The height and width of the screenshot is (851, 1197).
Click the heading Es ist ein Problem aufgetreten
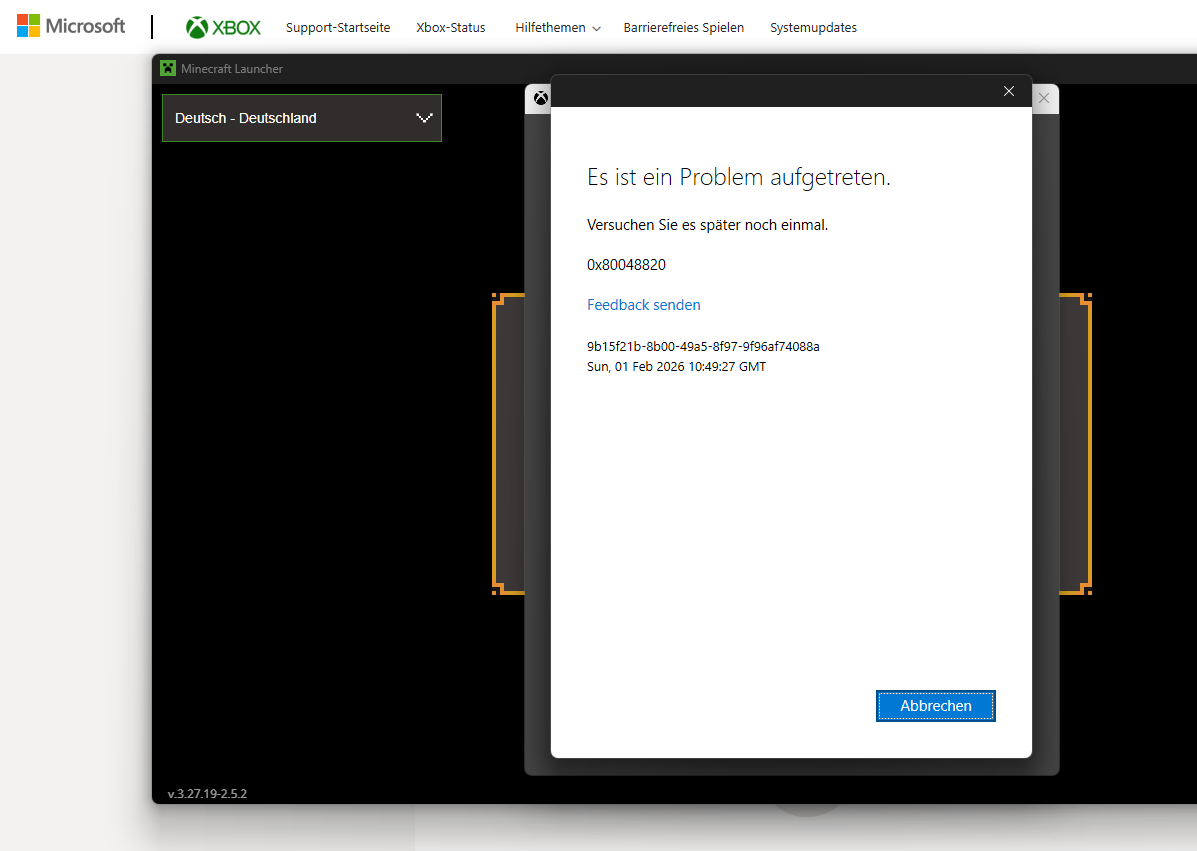(738, 177)
